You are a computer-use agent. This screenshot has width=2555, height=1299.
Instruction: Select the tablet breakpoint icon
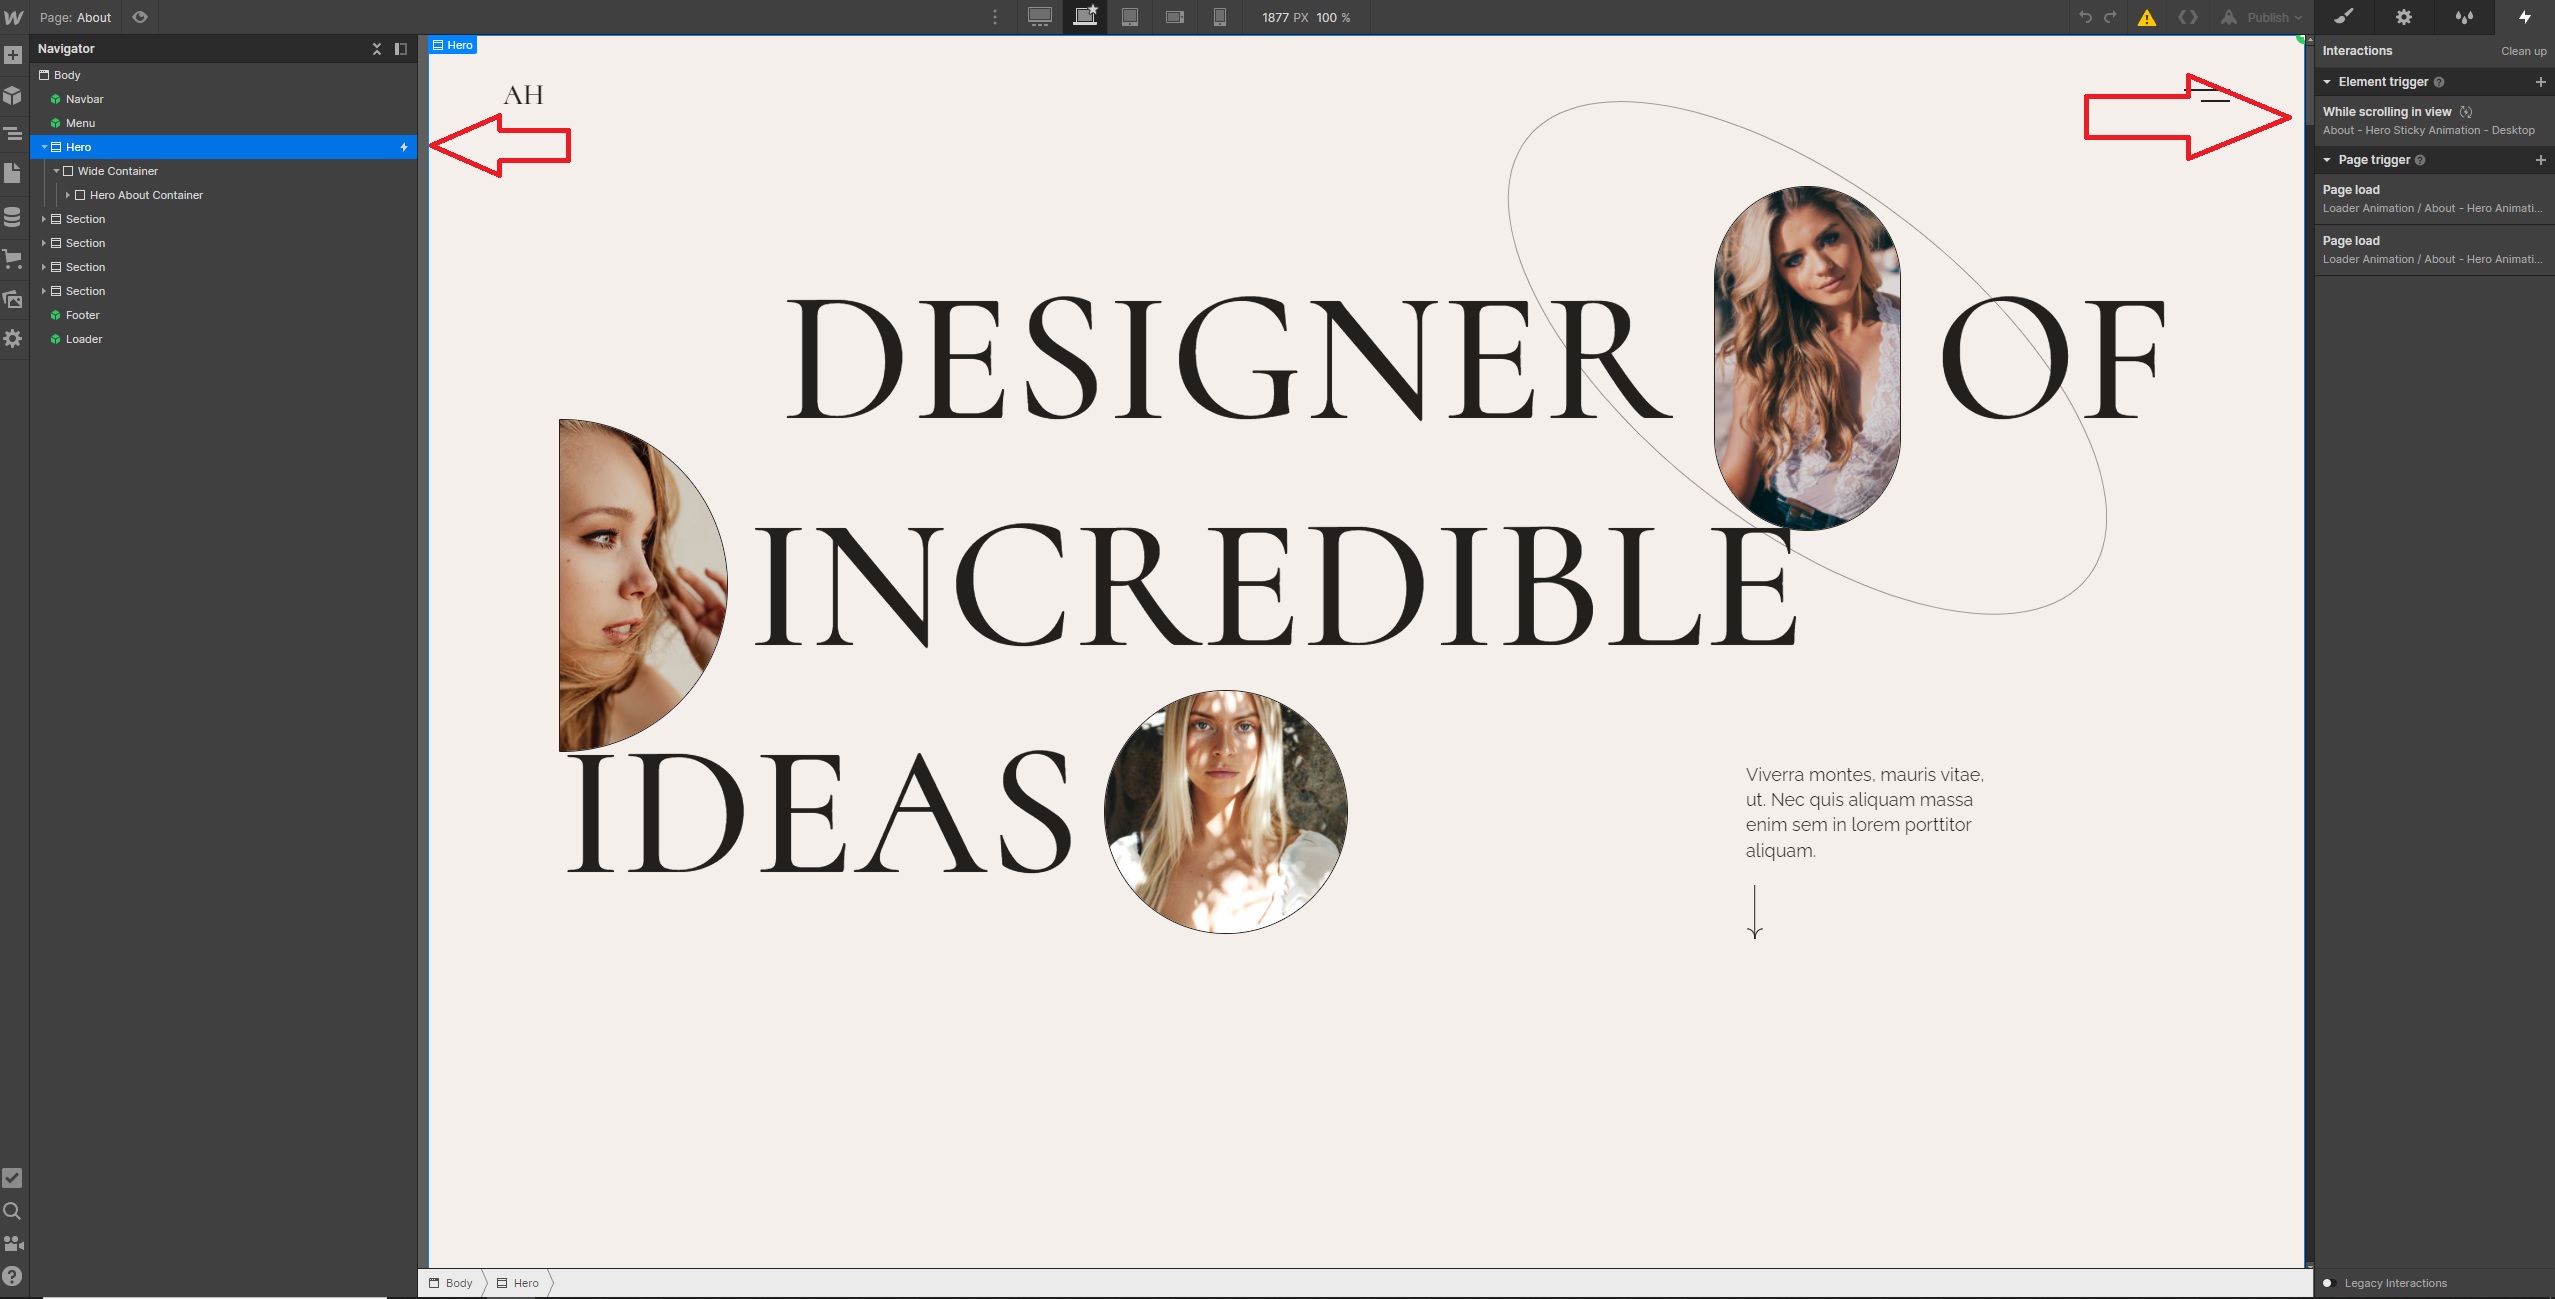pyautogui.click(x=1129, y=17)
